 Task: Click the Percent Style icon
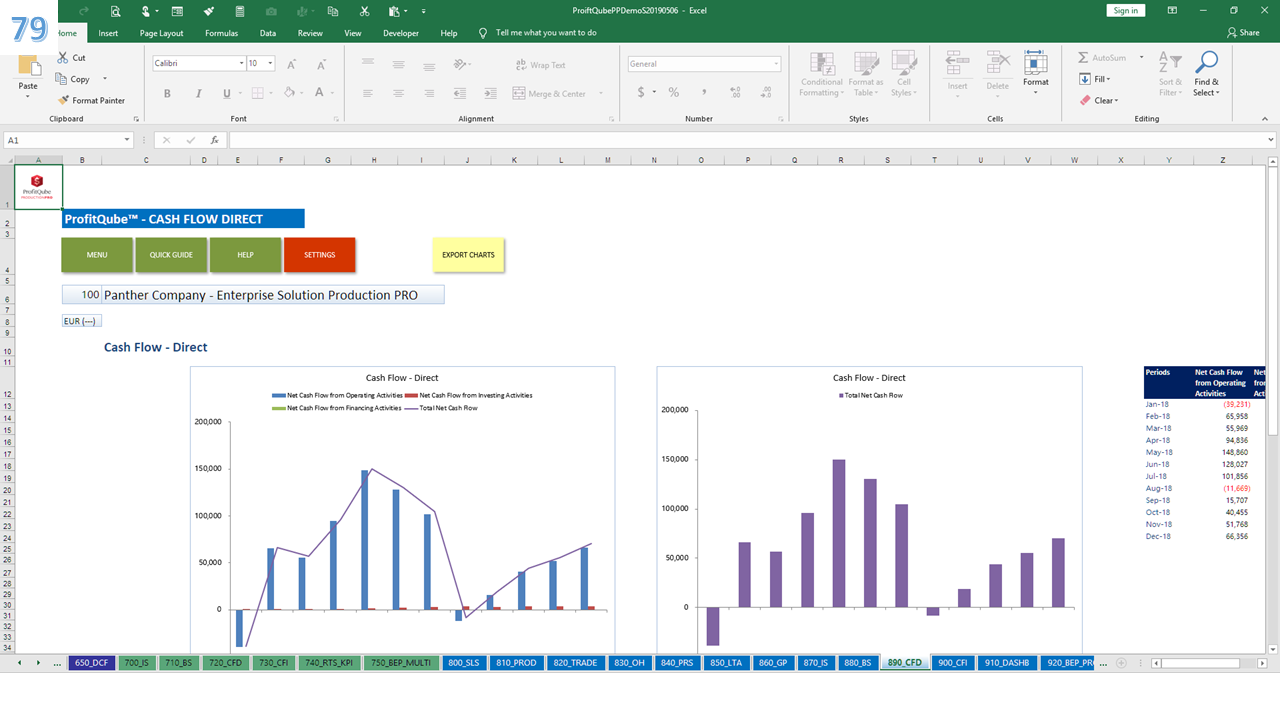click(674, 92)
